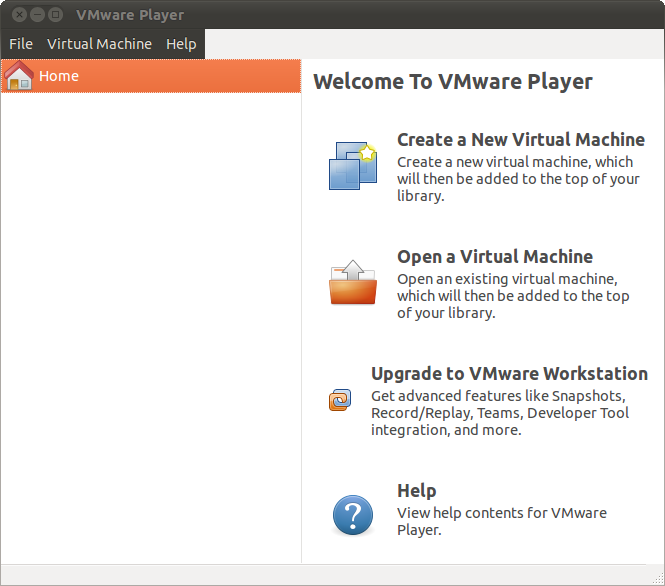
Task: Click the 'Create a New Virtual Machine' heading
Action: click(x=520, y=140)
